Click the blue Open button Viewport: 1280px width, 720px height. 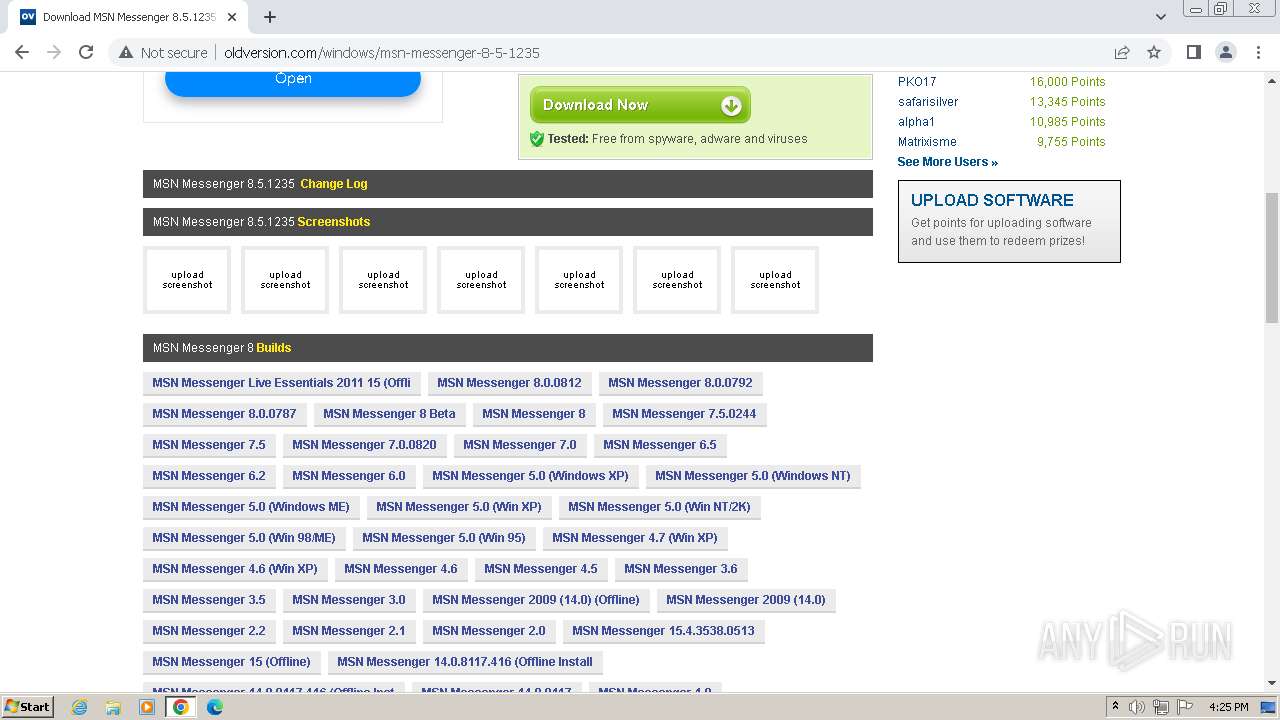293,79
